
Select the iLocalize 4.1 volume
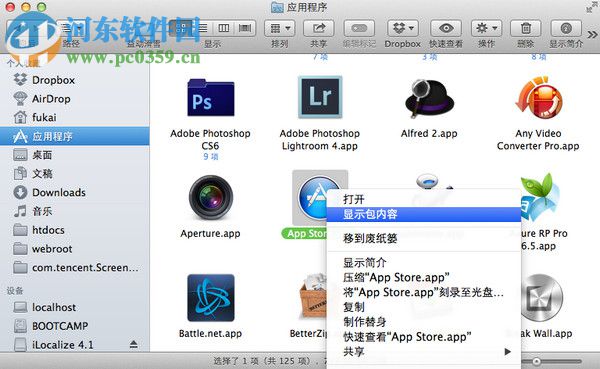click(x=63, y=345)
